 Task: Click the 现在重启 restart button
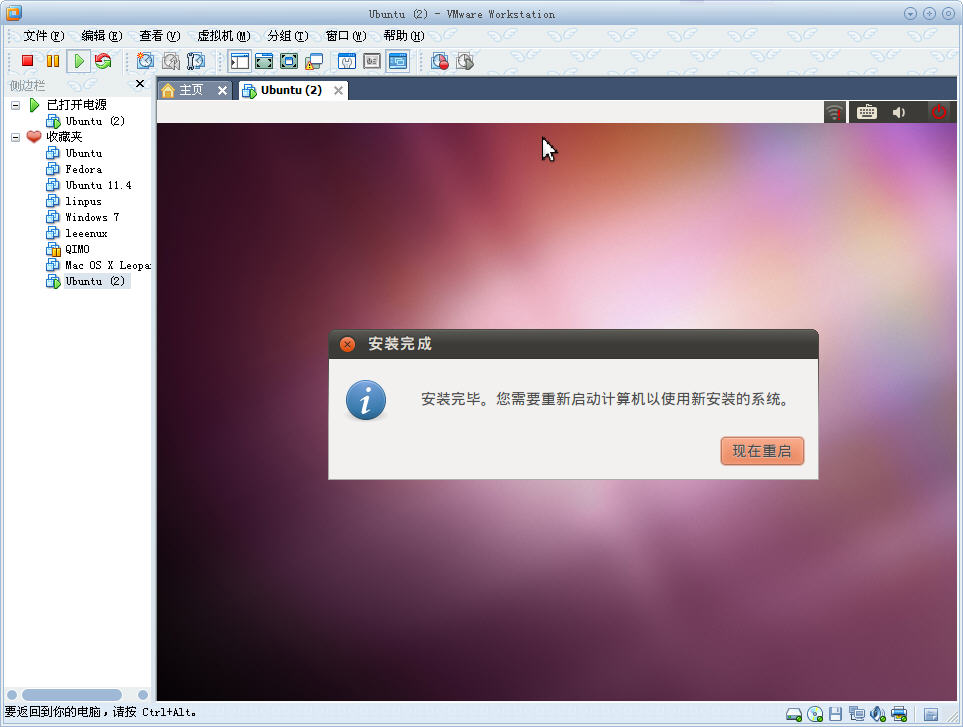[x=762, y=451]
